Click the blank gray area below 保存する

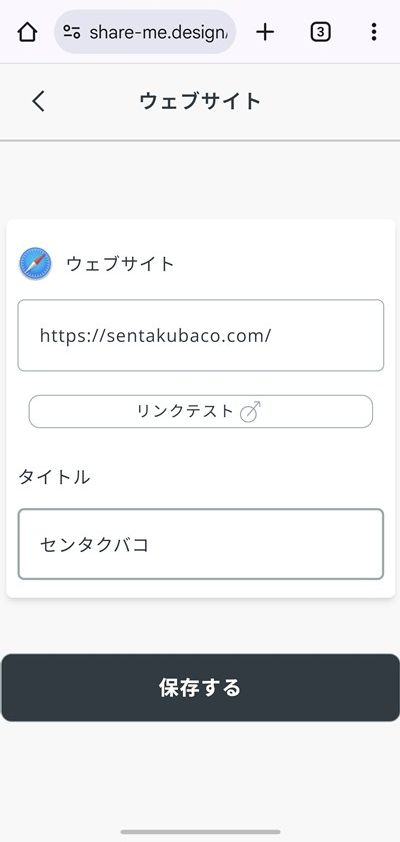coord(200,773)
